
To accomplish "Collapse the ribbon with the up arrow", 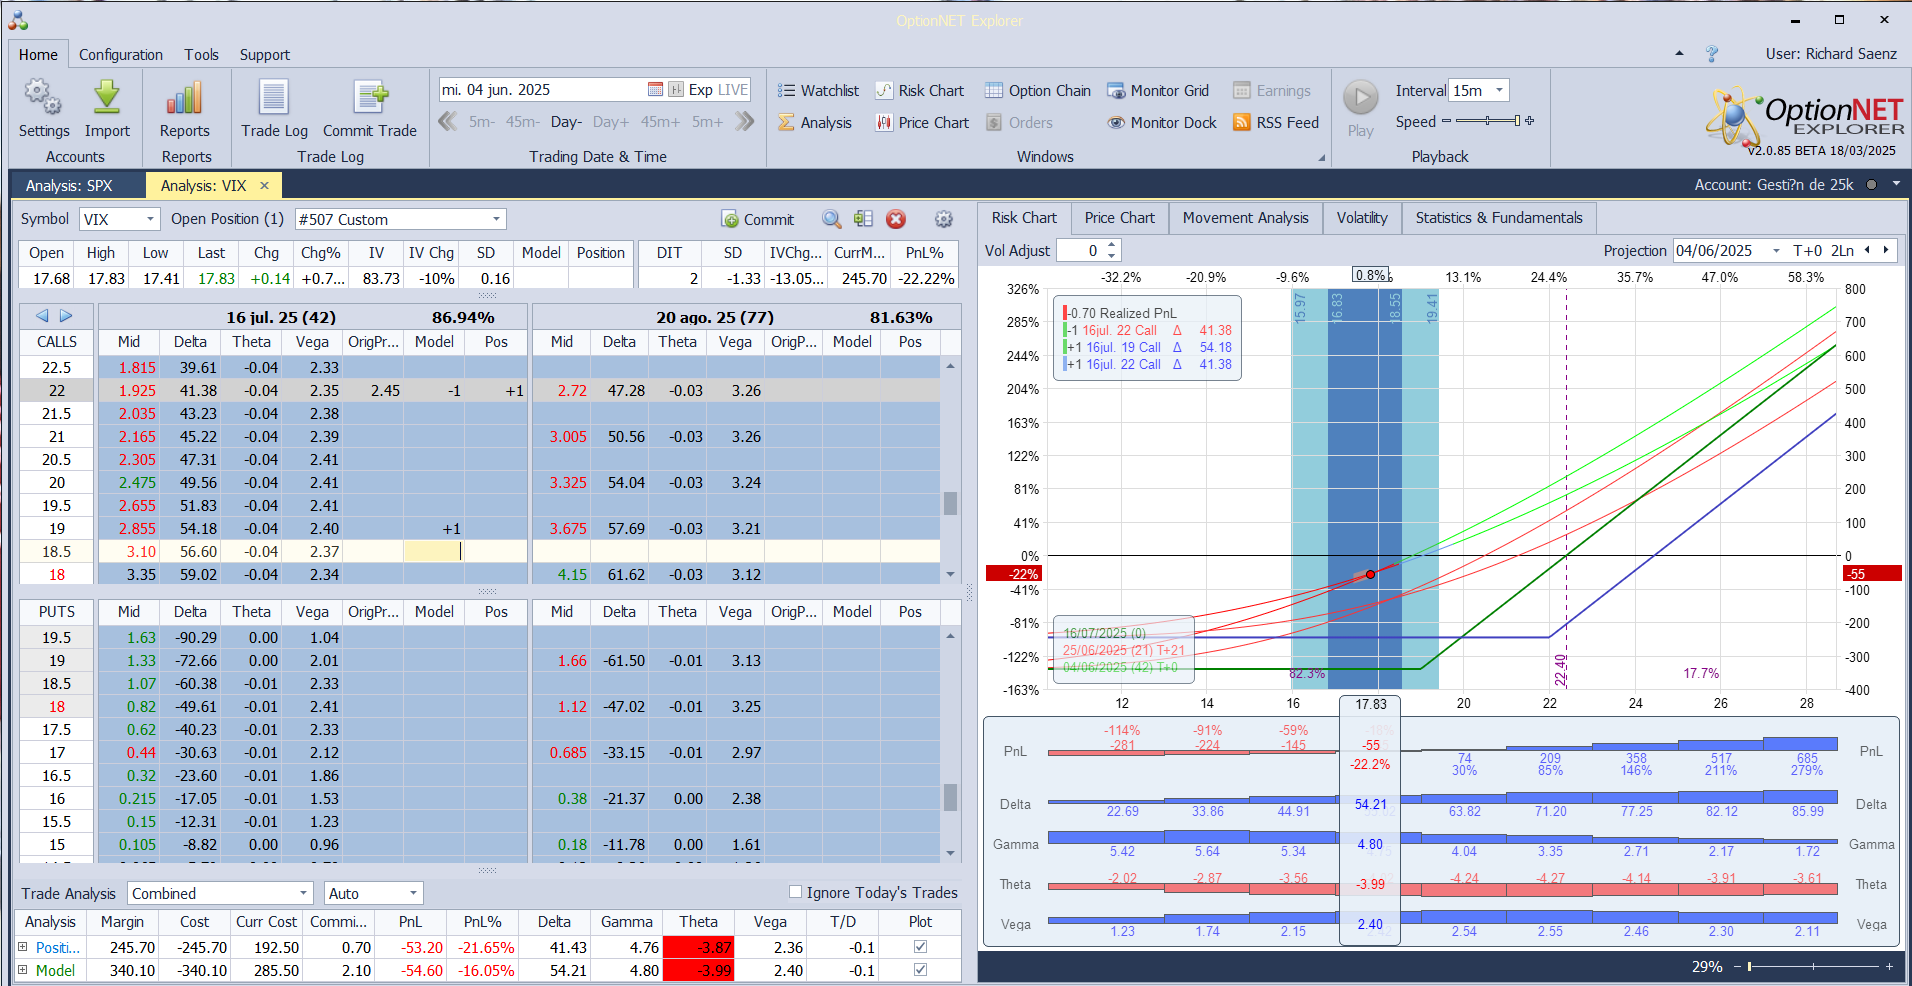I will tap(1679, 53).
